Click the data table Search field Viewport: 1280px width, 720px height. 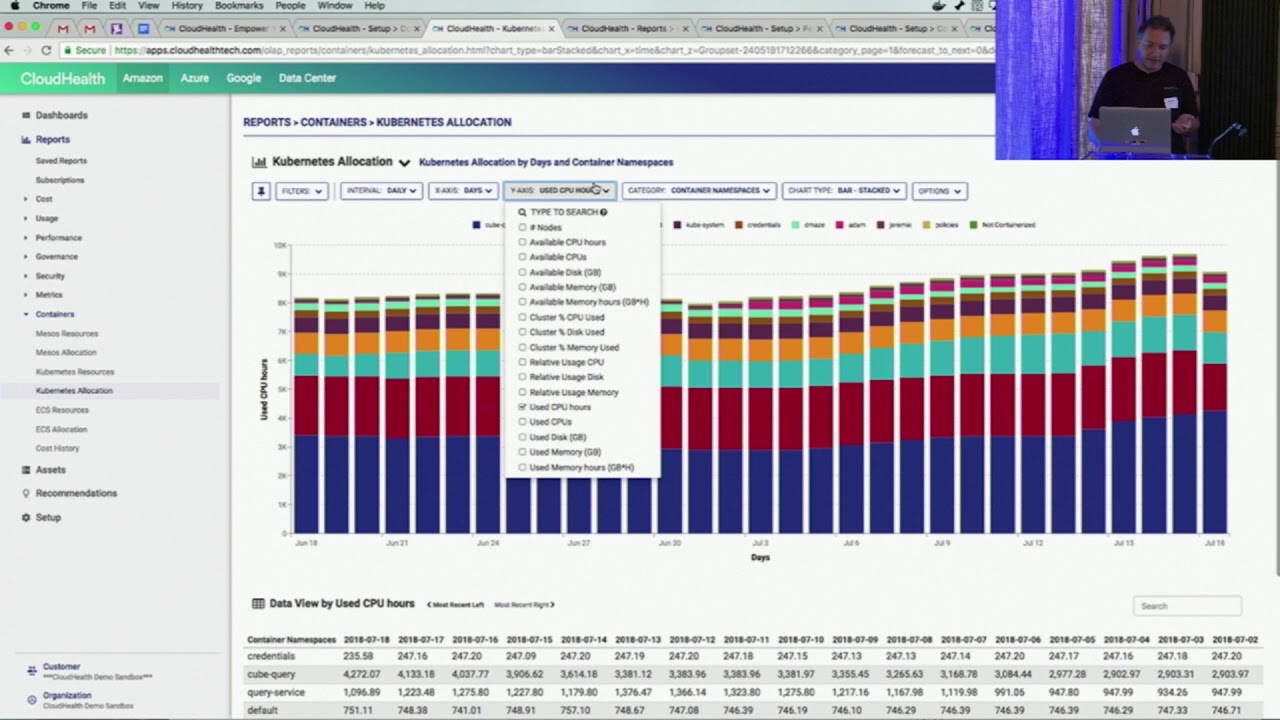click(x=1187, y=606)
